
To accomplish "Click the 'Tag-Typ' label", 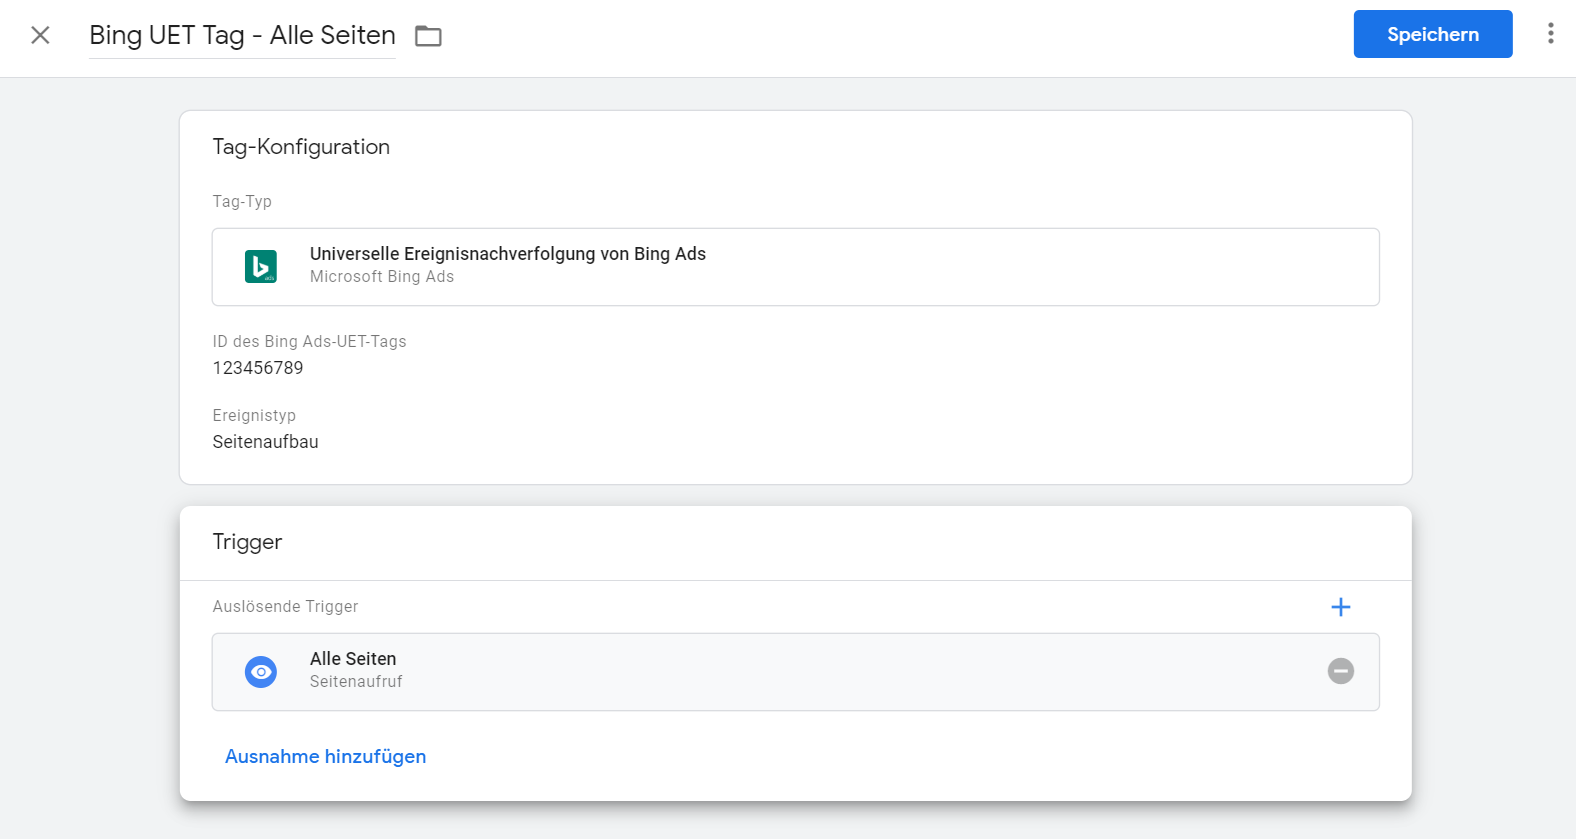I will (242, 202).
